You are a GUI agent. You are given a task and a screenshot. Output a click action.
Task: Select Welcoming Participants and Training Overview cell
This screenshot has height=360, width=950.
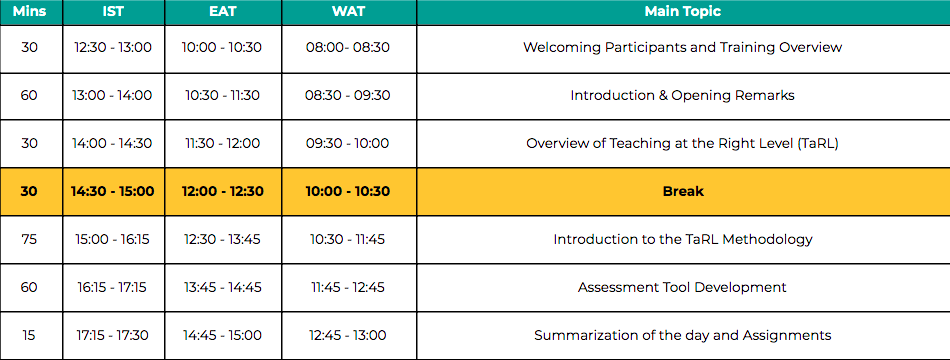pos(683,49)
